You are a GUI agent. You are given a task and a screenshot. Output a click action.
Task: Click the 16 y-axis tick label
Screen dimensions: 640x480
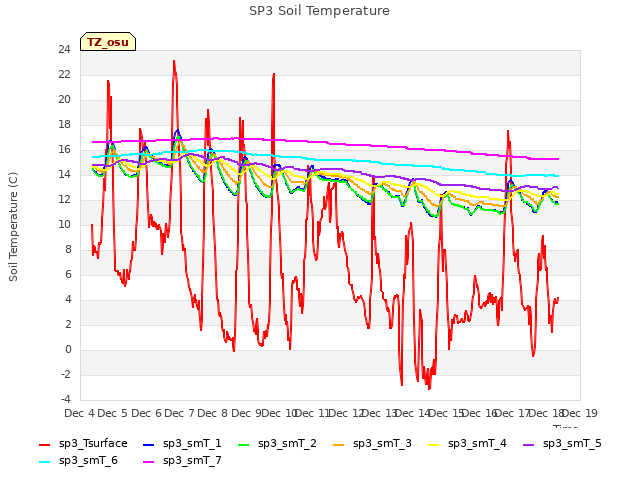64,150
